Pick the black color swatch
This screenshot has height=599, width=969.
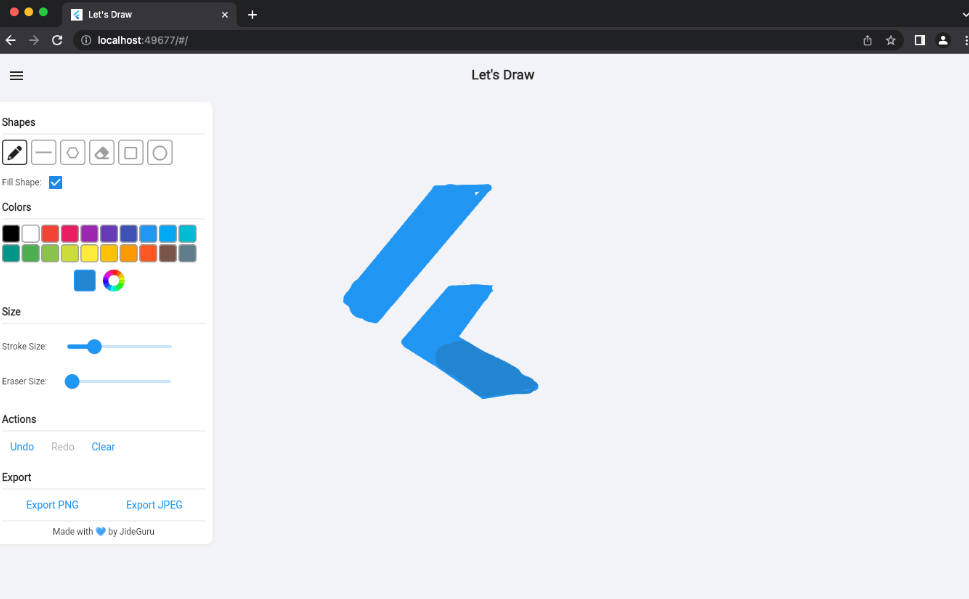(11, 234)
